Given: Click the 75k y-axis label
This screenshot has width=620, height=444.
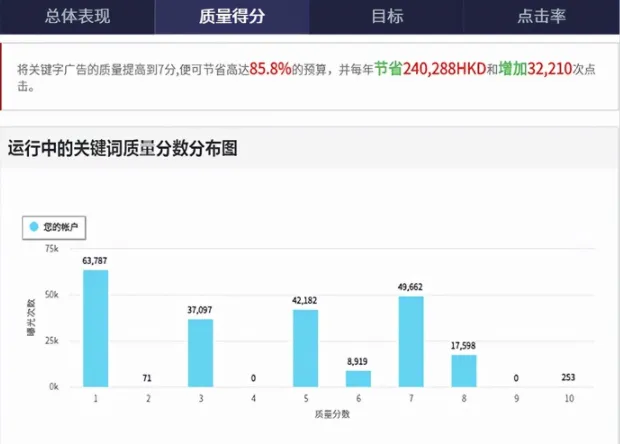Looking at the screenshot, I should point(52,249).
